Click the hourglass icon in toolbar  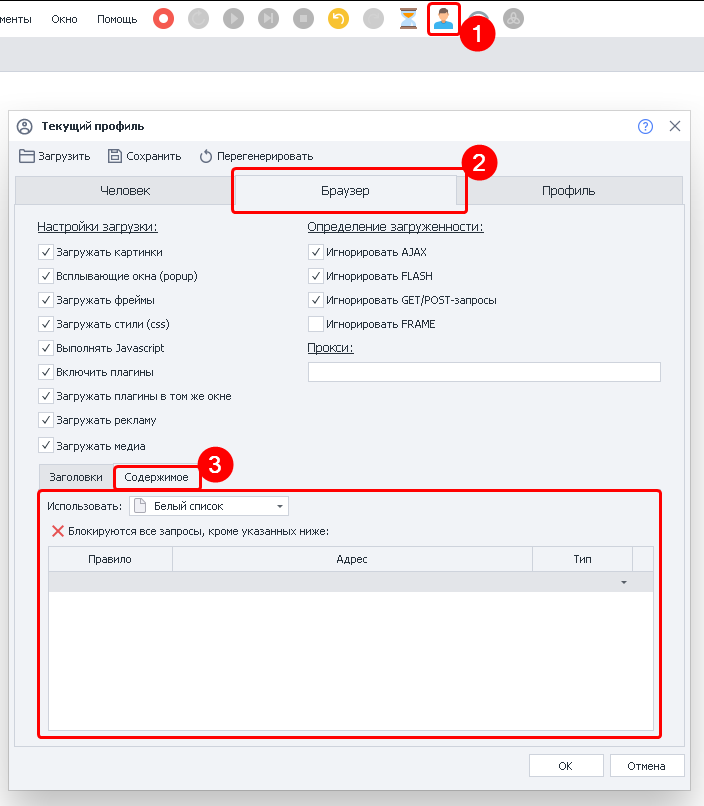(408, 19)
